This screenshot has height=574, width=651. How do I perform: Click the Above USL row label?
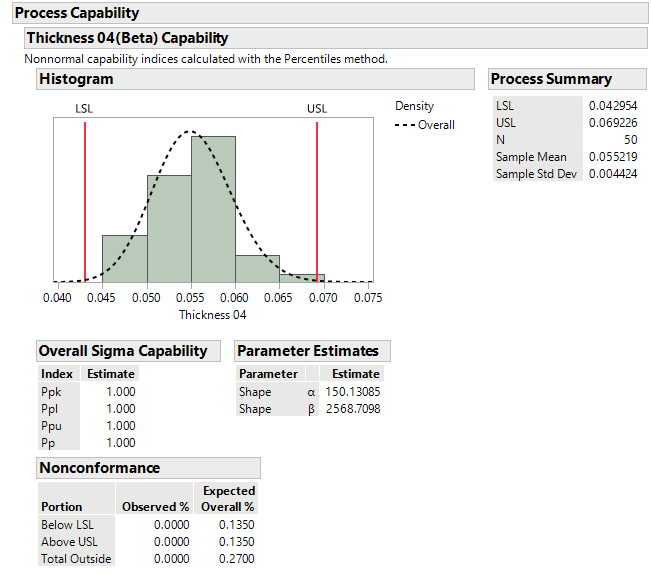[x=69, y=542]
